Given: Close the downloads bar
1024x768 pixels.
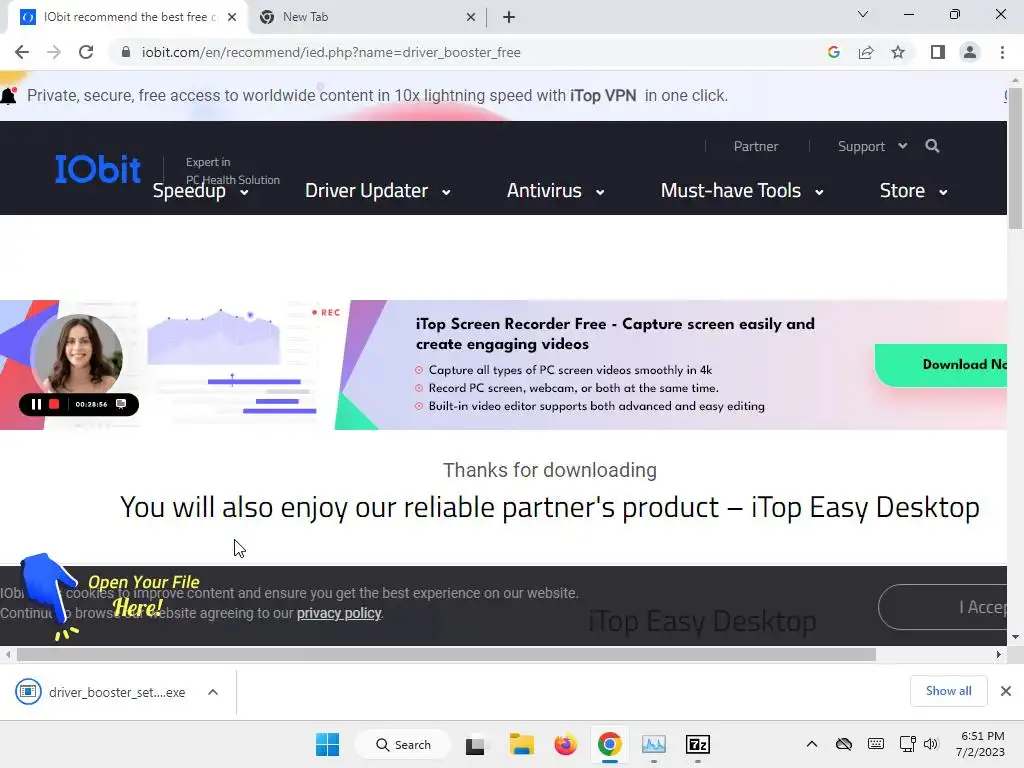Looking at the screenshot, I should 1006,691.
